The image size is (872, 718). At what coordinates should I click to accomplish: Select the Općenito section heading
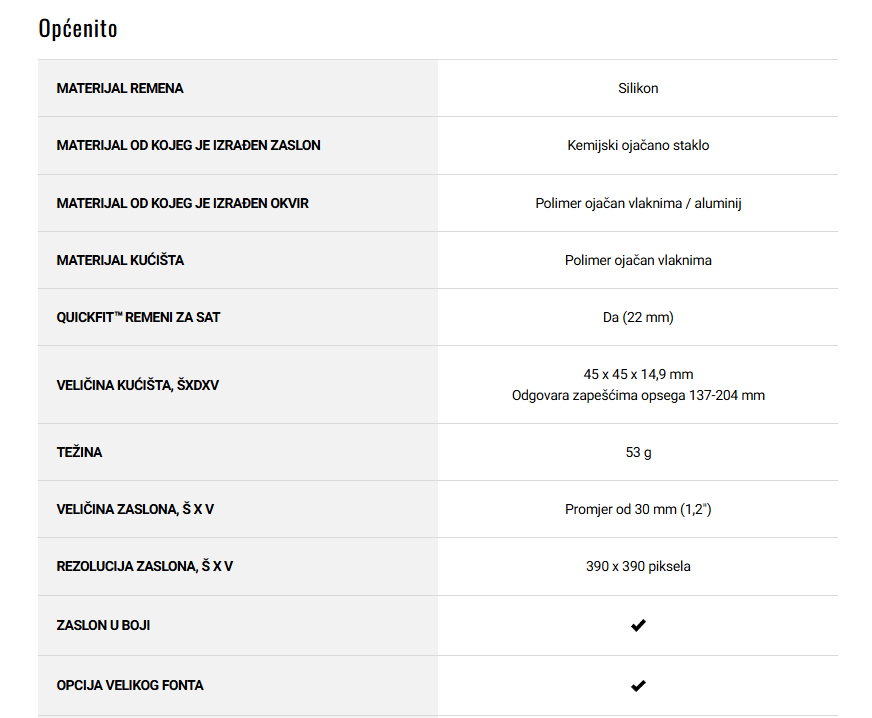(78, 28)
